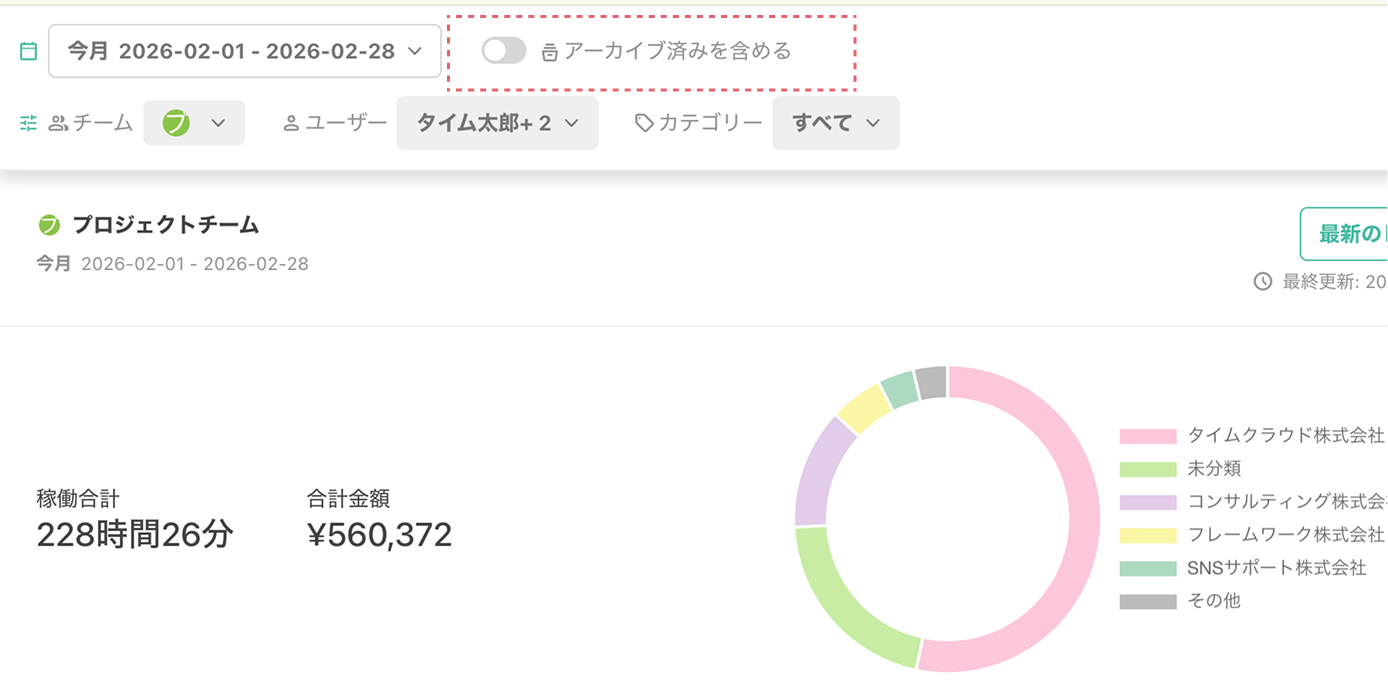This screenshot has width=1388, height=695.
Task: Expand the タイム太郎+2 user dropdown
Action: tap(497, 122)
